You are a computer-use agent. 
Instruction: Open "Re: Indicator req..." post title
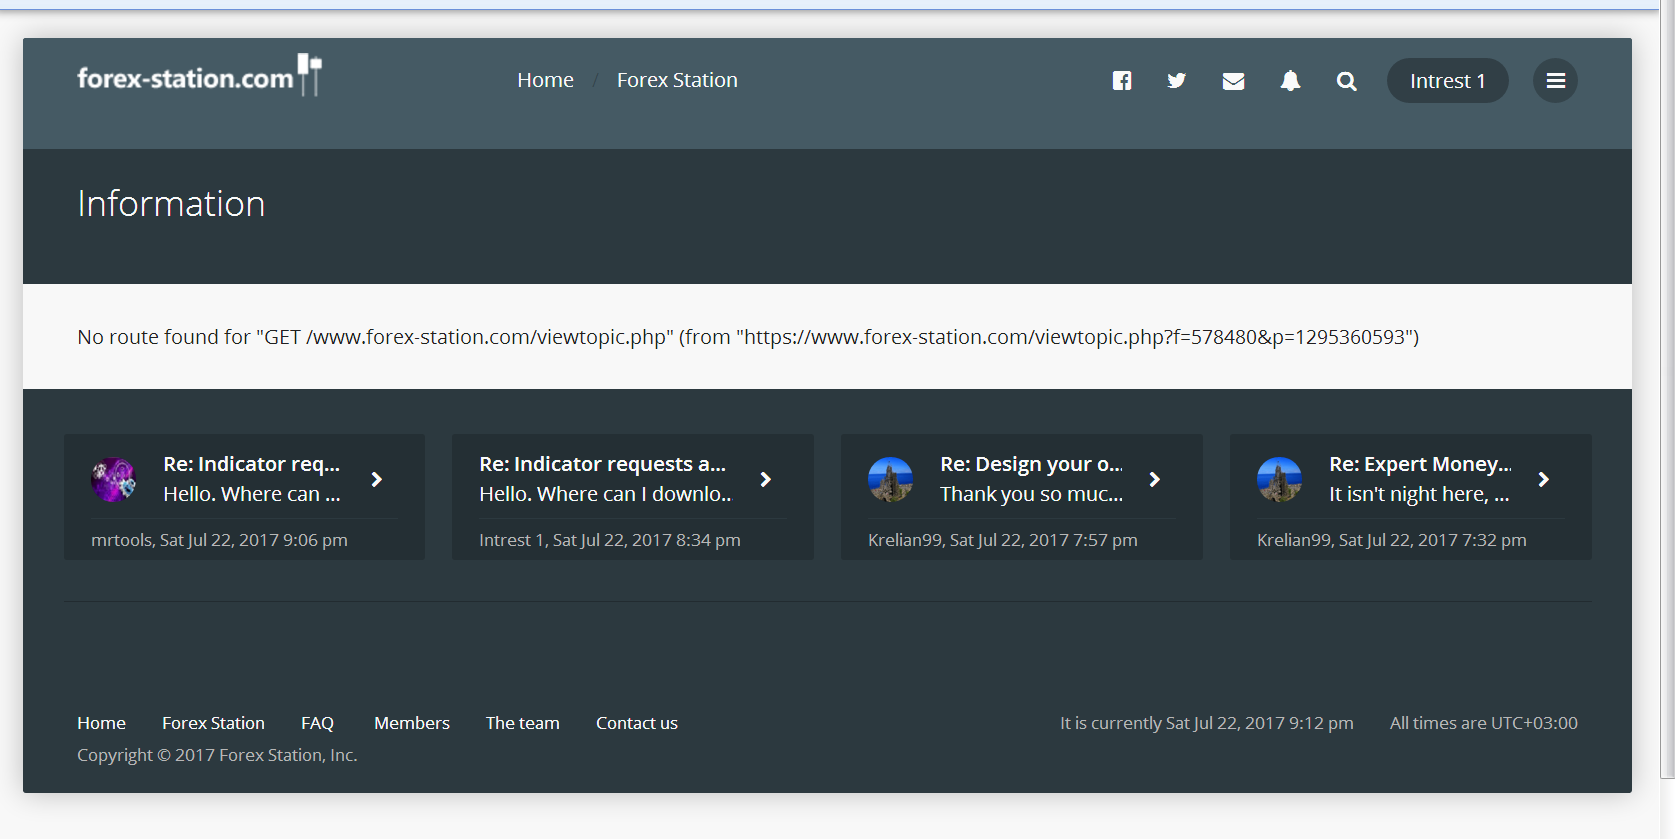click(x=252, y=464)
